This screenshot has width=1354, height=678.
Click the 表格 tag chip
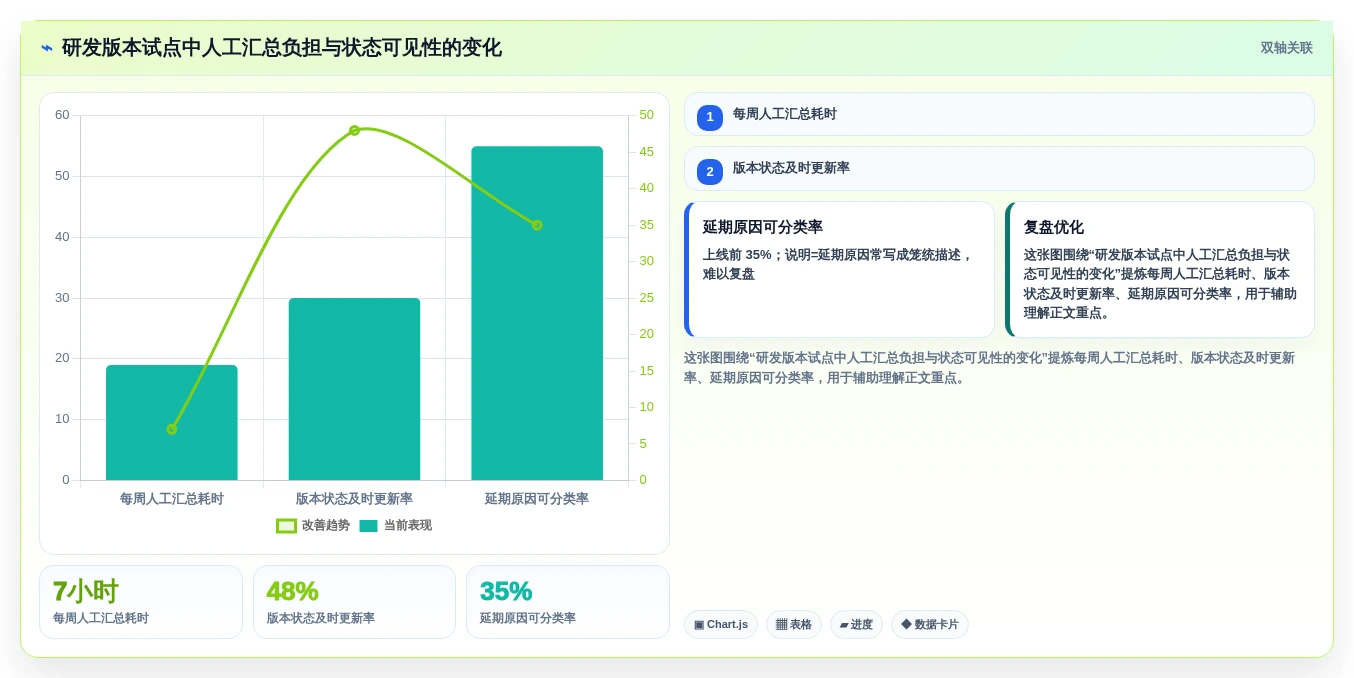point(794,624)
